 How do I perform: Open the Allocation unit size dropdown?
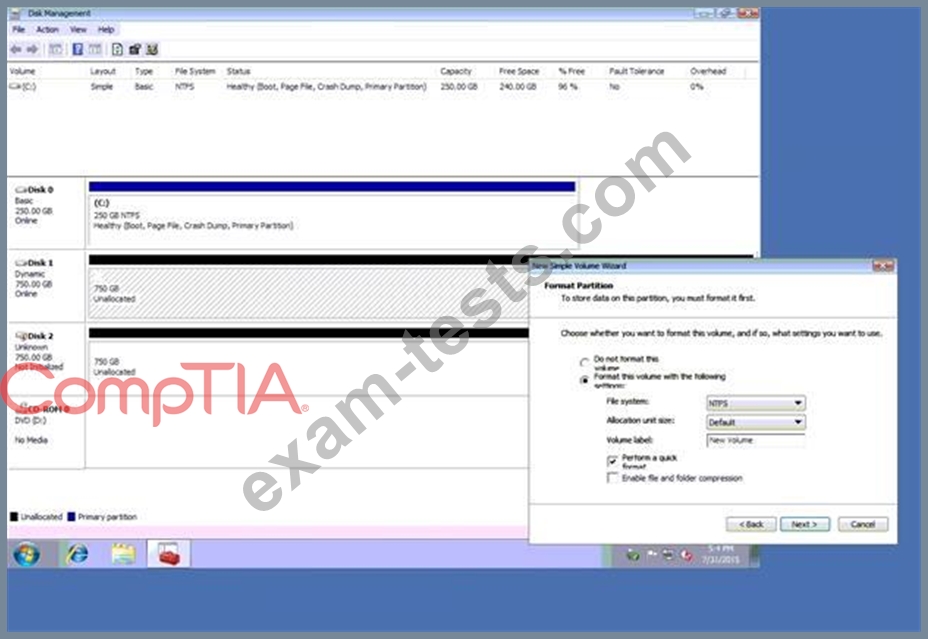(756, 422)
